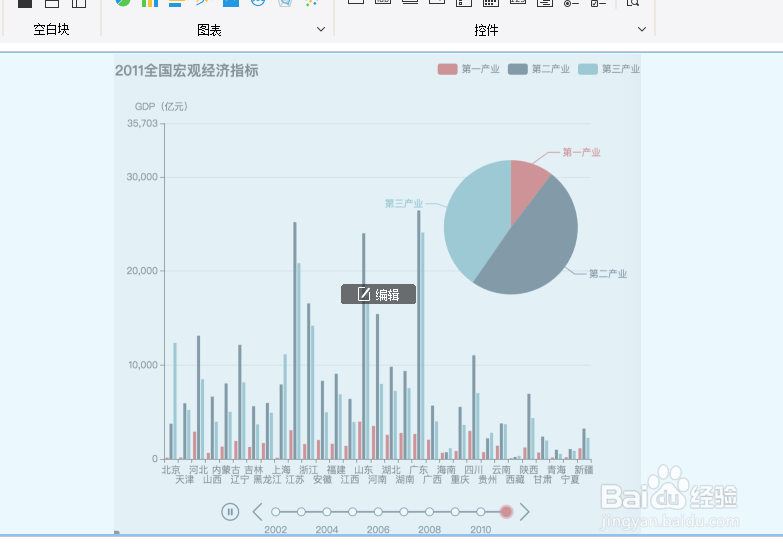Click the 上海 x-axis label

(x=281, y=470)
